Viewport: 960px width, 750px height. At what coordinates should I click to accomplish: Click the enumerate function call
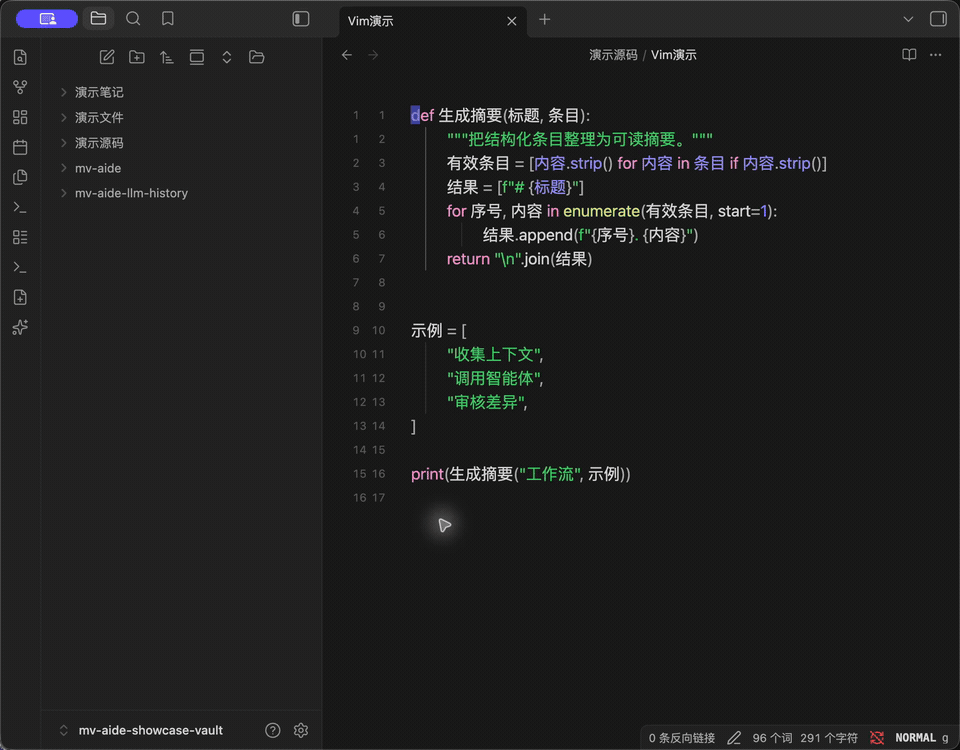(601, 211)
